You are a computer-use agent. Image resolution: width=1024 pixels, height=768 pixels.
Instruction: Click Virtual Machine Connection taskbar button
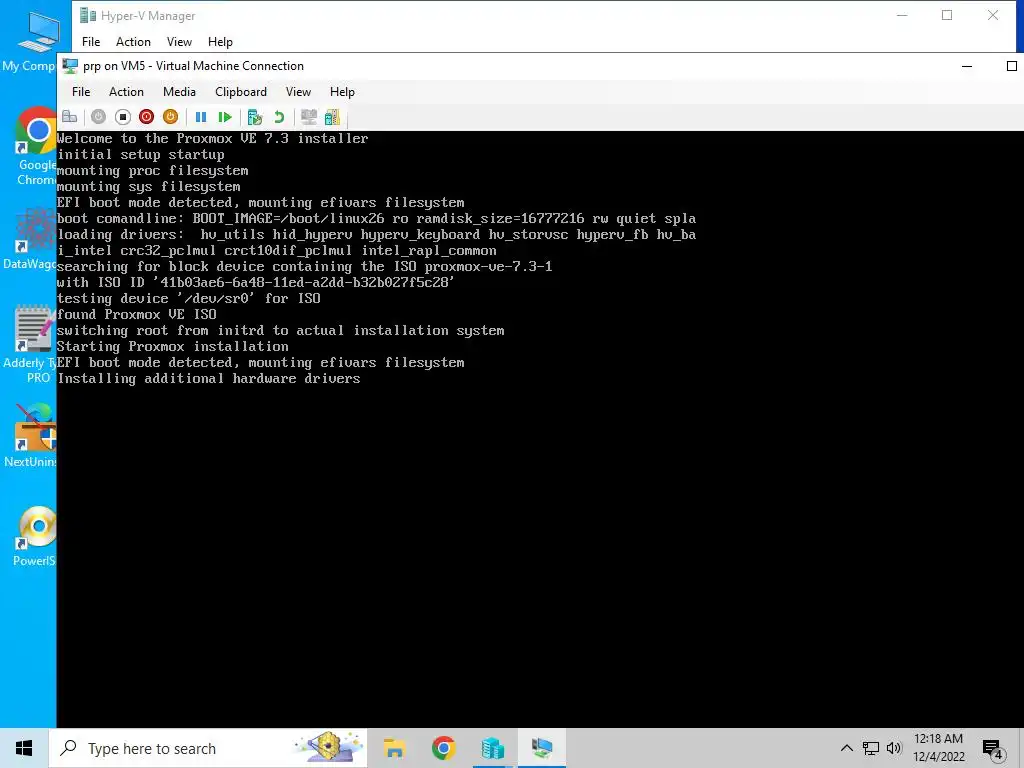point(541,748)
